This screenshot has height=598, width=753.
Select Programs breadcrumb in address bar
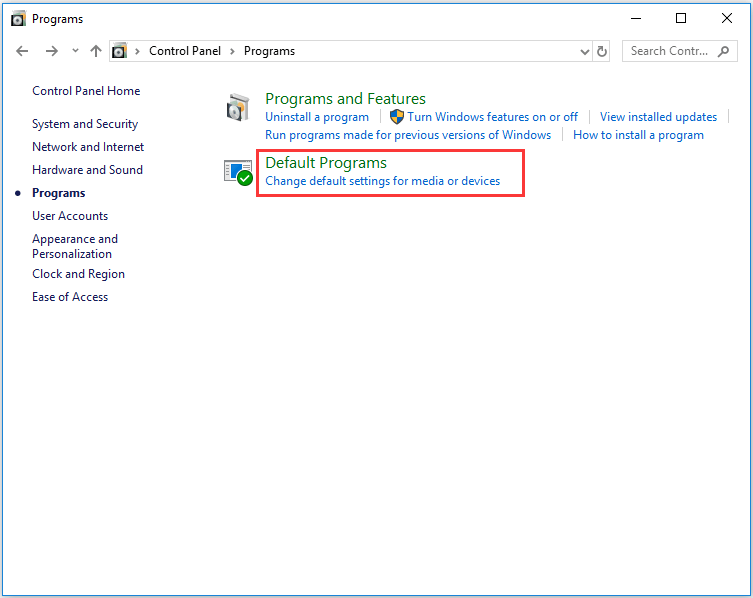(x=269, y=51)
